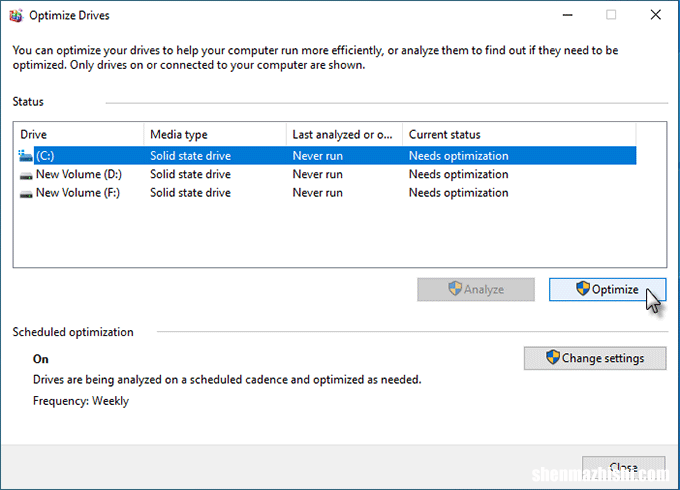Screen dimensions: 680x490
Task: Click the shield icon on Optimize button
Action: (583, 289)
